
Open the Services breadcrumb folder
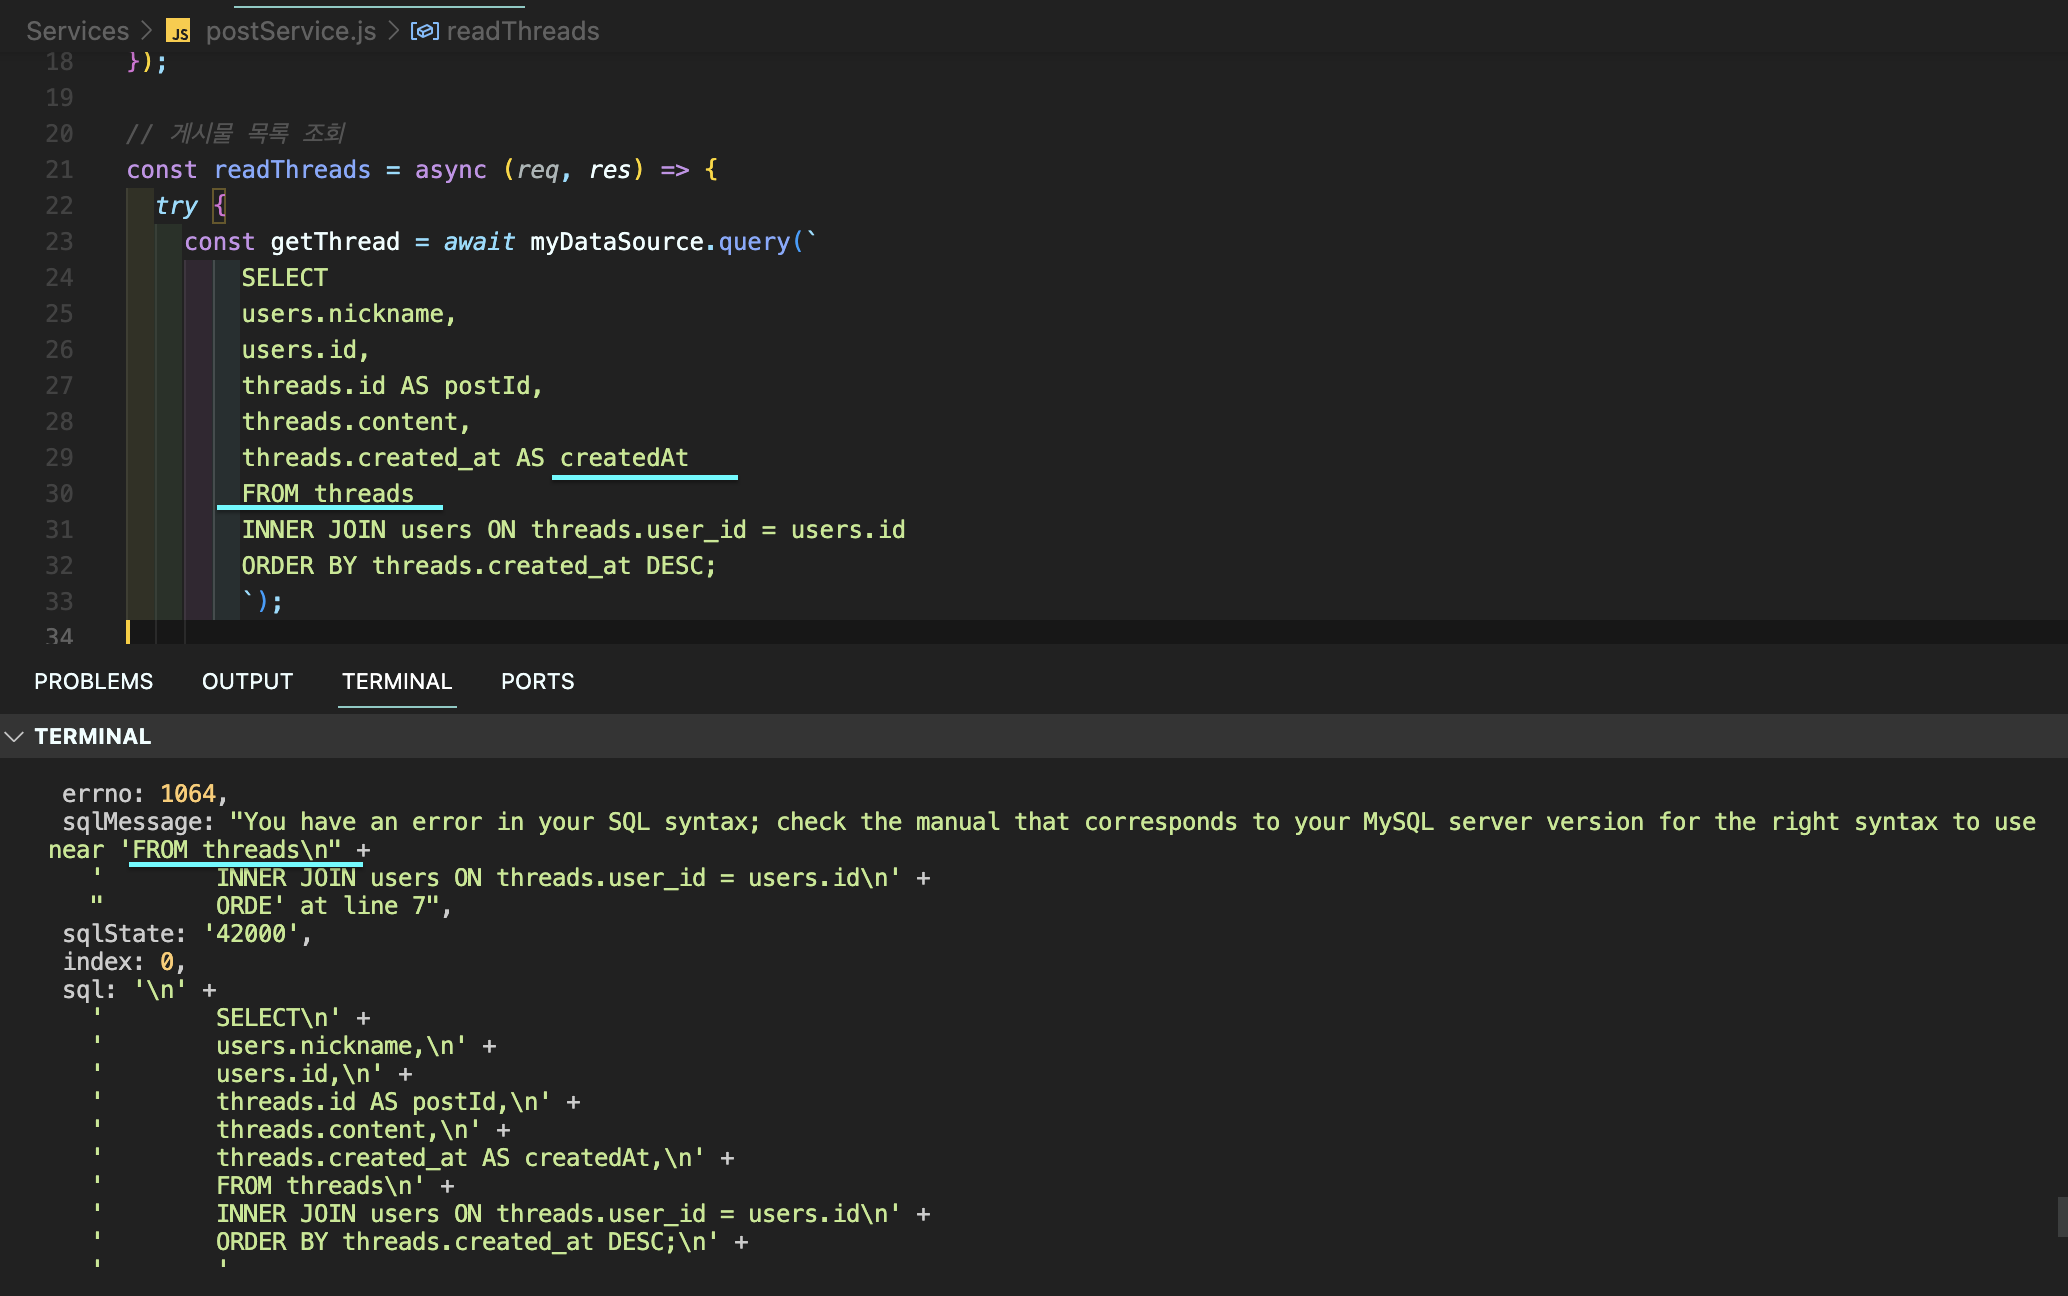(77, 32)
